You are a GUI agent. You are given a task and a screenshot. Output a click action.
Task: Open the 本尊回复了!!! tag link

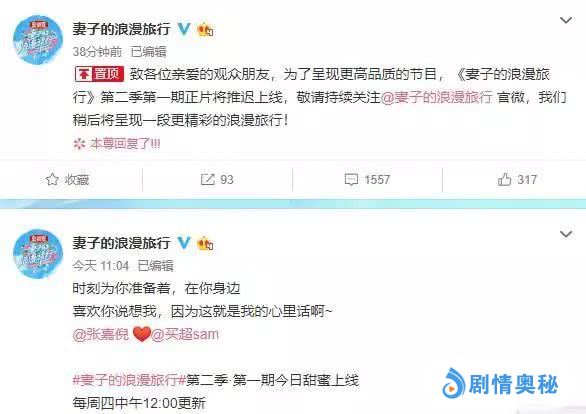pyautogui.click(x=117, y=143)
